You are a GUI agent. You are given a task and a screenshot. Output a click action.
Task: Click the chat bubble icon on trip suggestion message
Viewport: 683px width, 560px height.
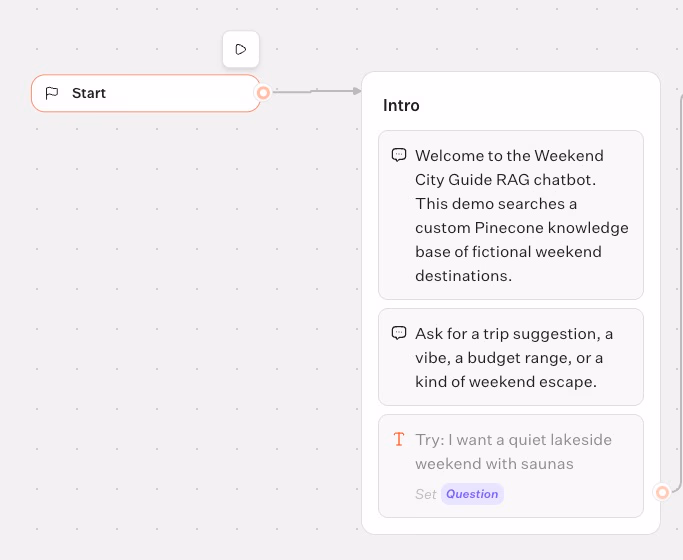coord(399,333)
